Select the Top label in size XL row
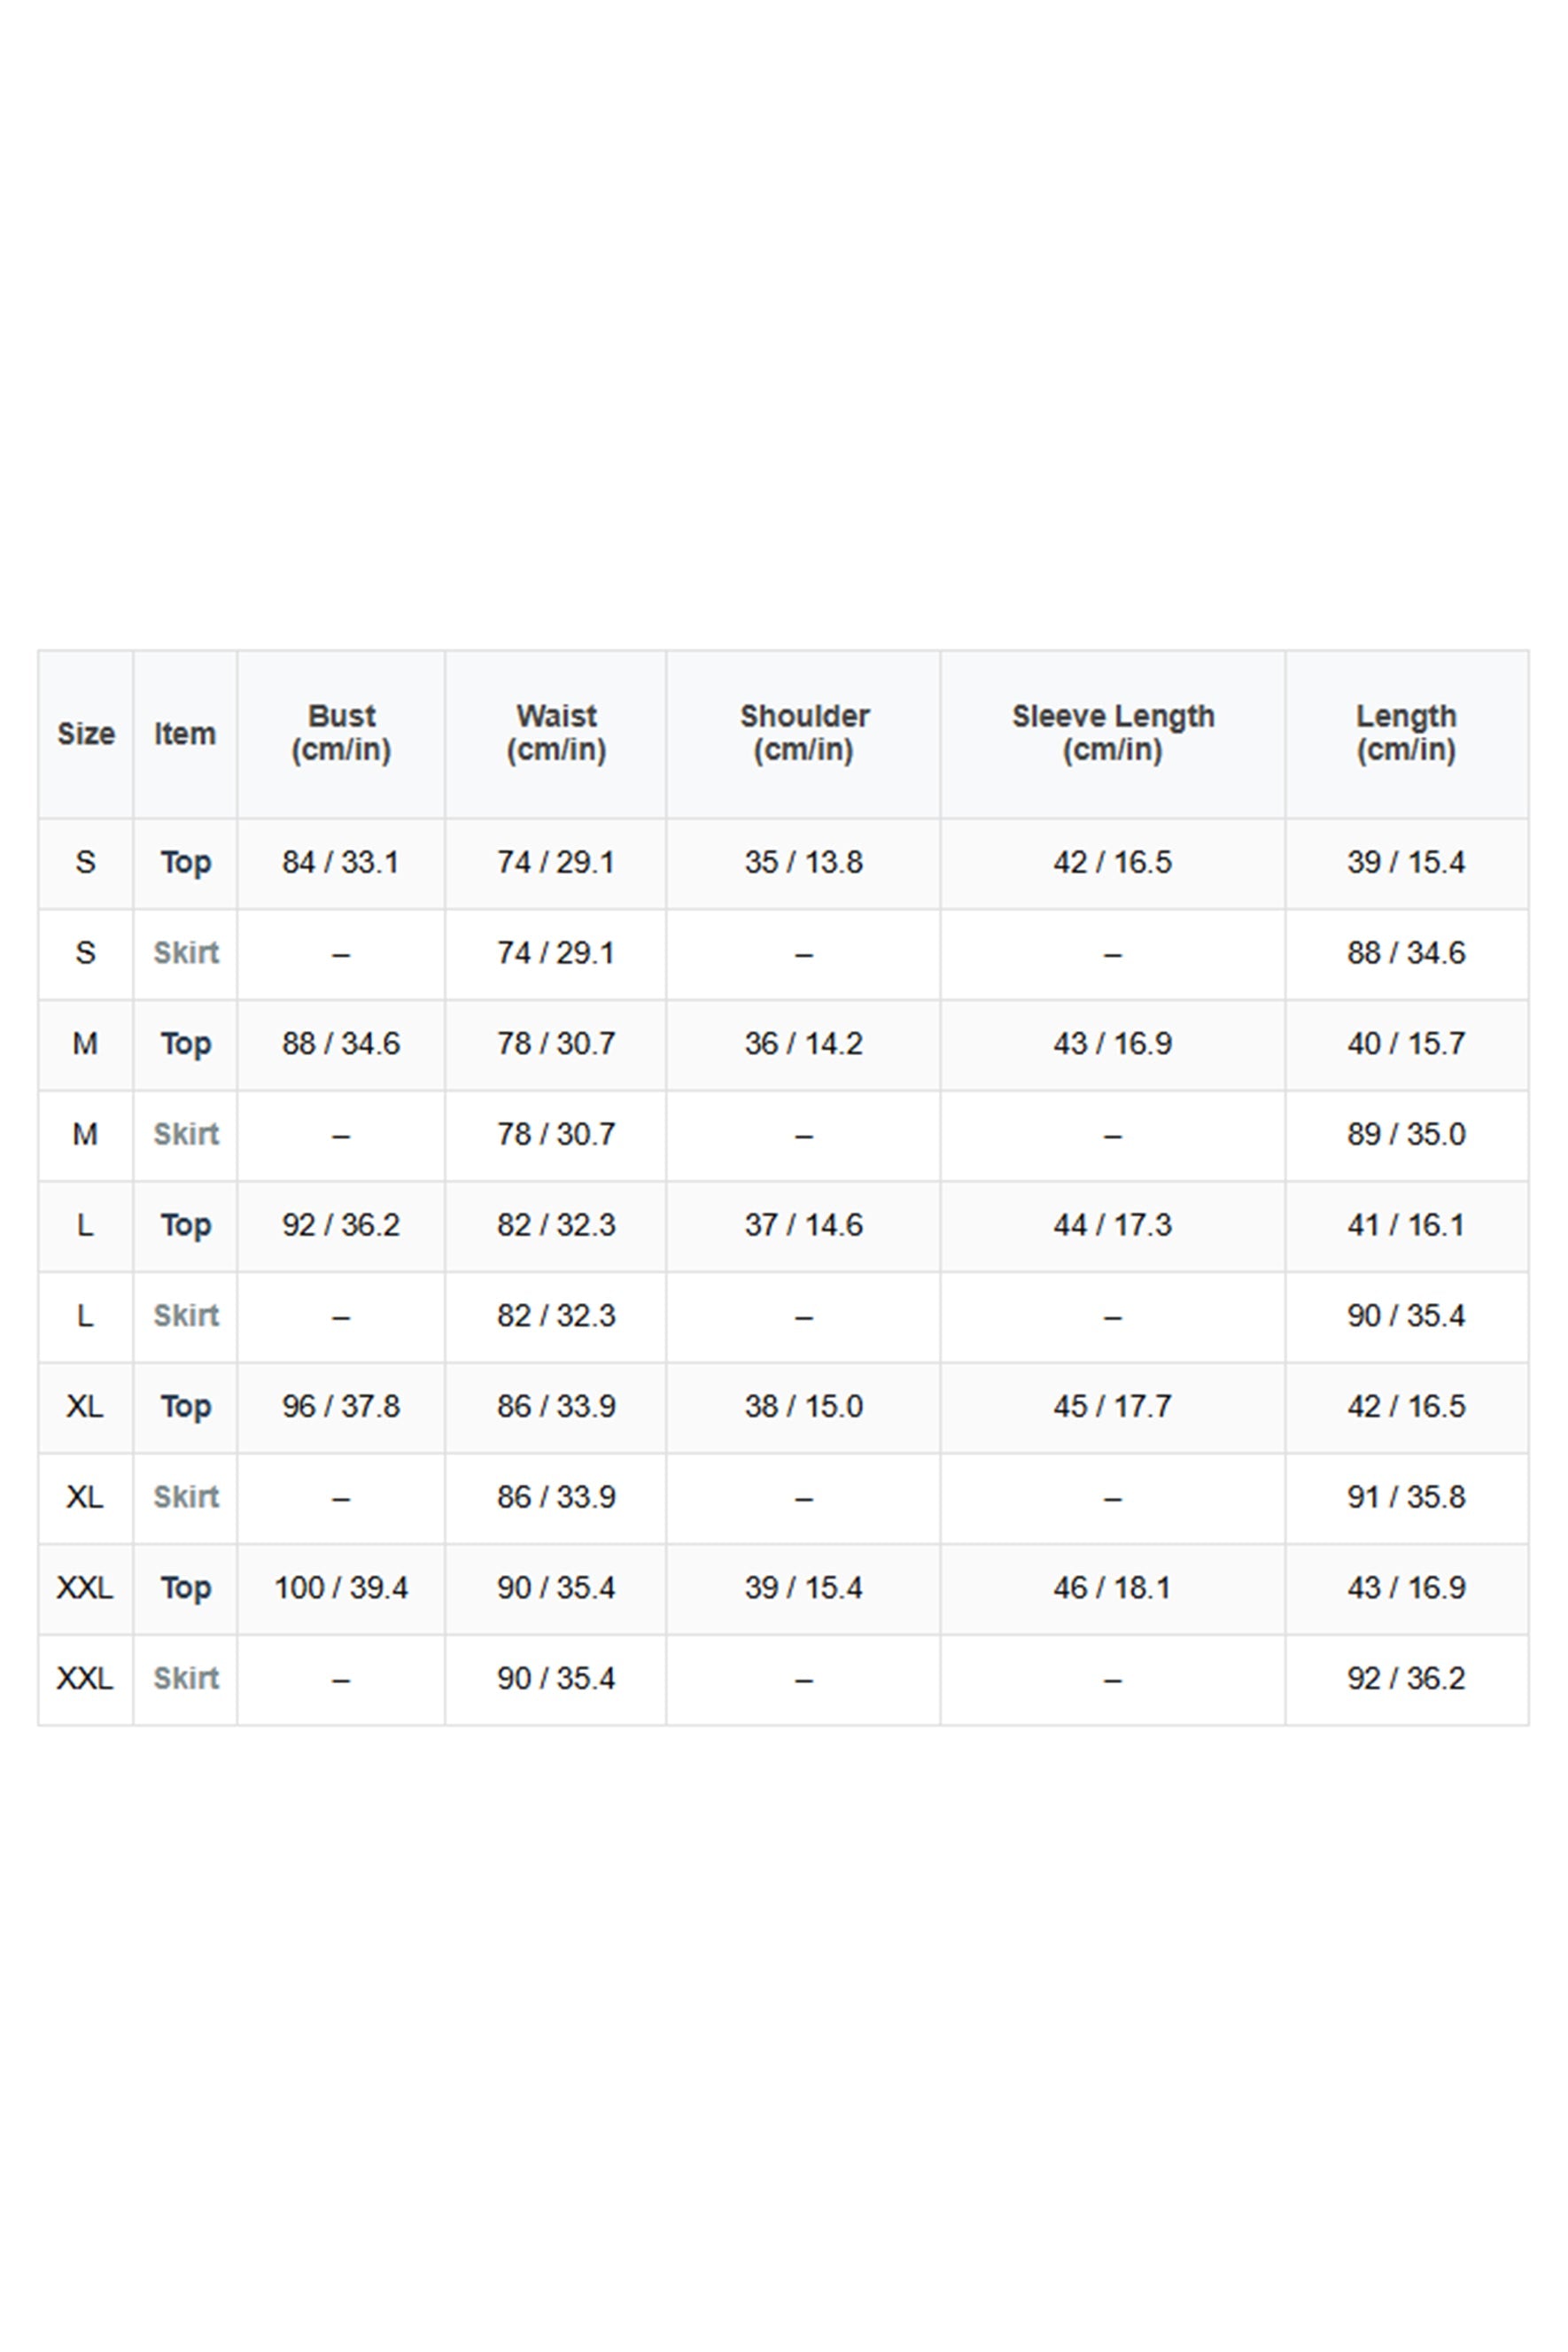Viewport: 1568px width, 2352px height. 186,1406
